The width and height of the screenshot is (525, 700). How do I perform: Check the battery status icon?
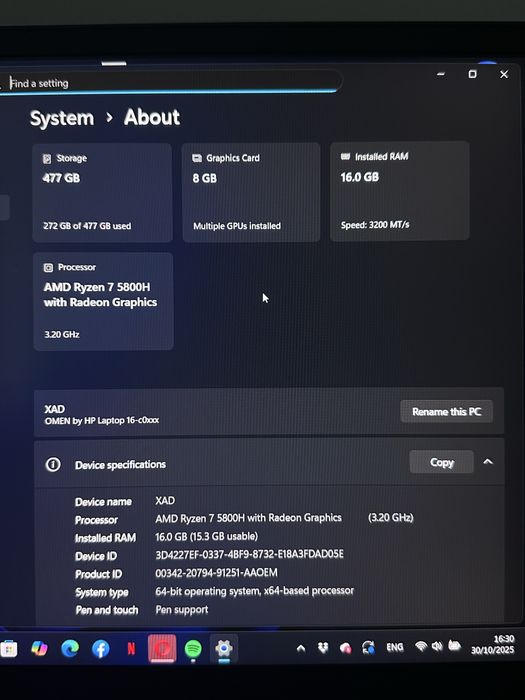click(454, 646)
